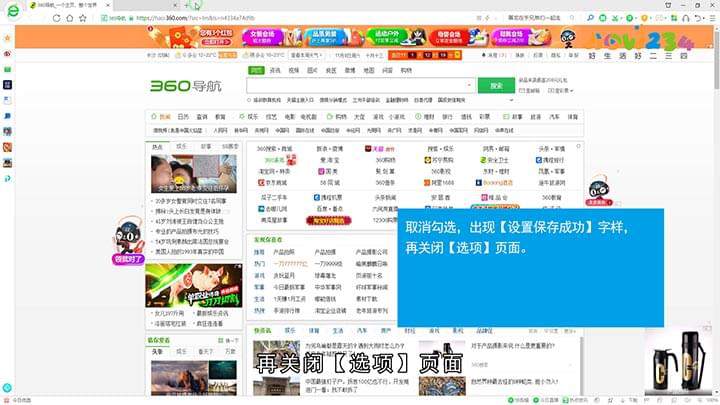Image resolution: width=720 pixels, height=405 pixels.
Task: Open a new tab with the plus button
Action: pyautogui.click(x=186, y=6)
